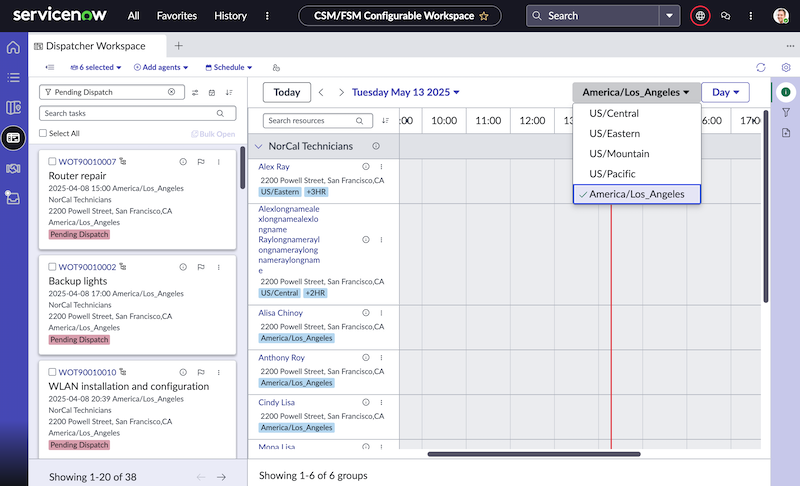This screenshot has height=486, width=800.
Task: Tick the WOT90010010 task checkbox
Action: point(52,372)
